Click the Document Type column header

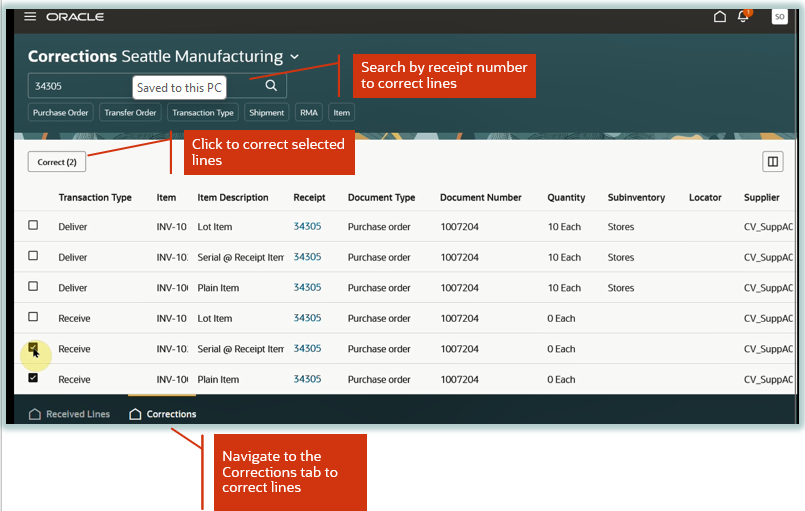(381, 197)
